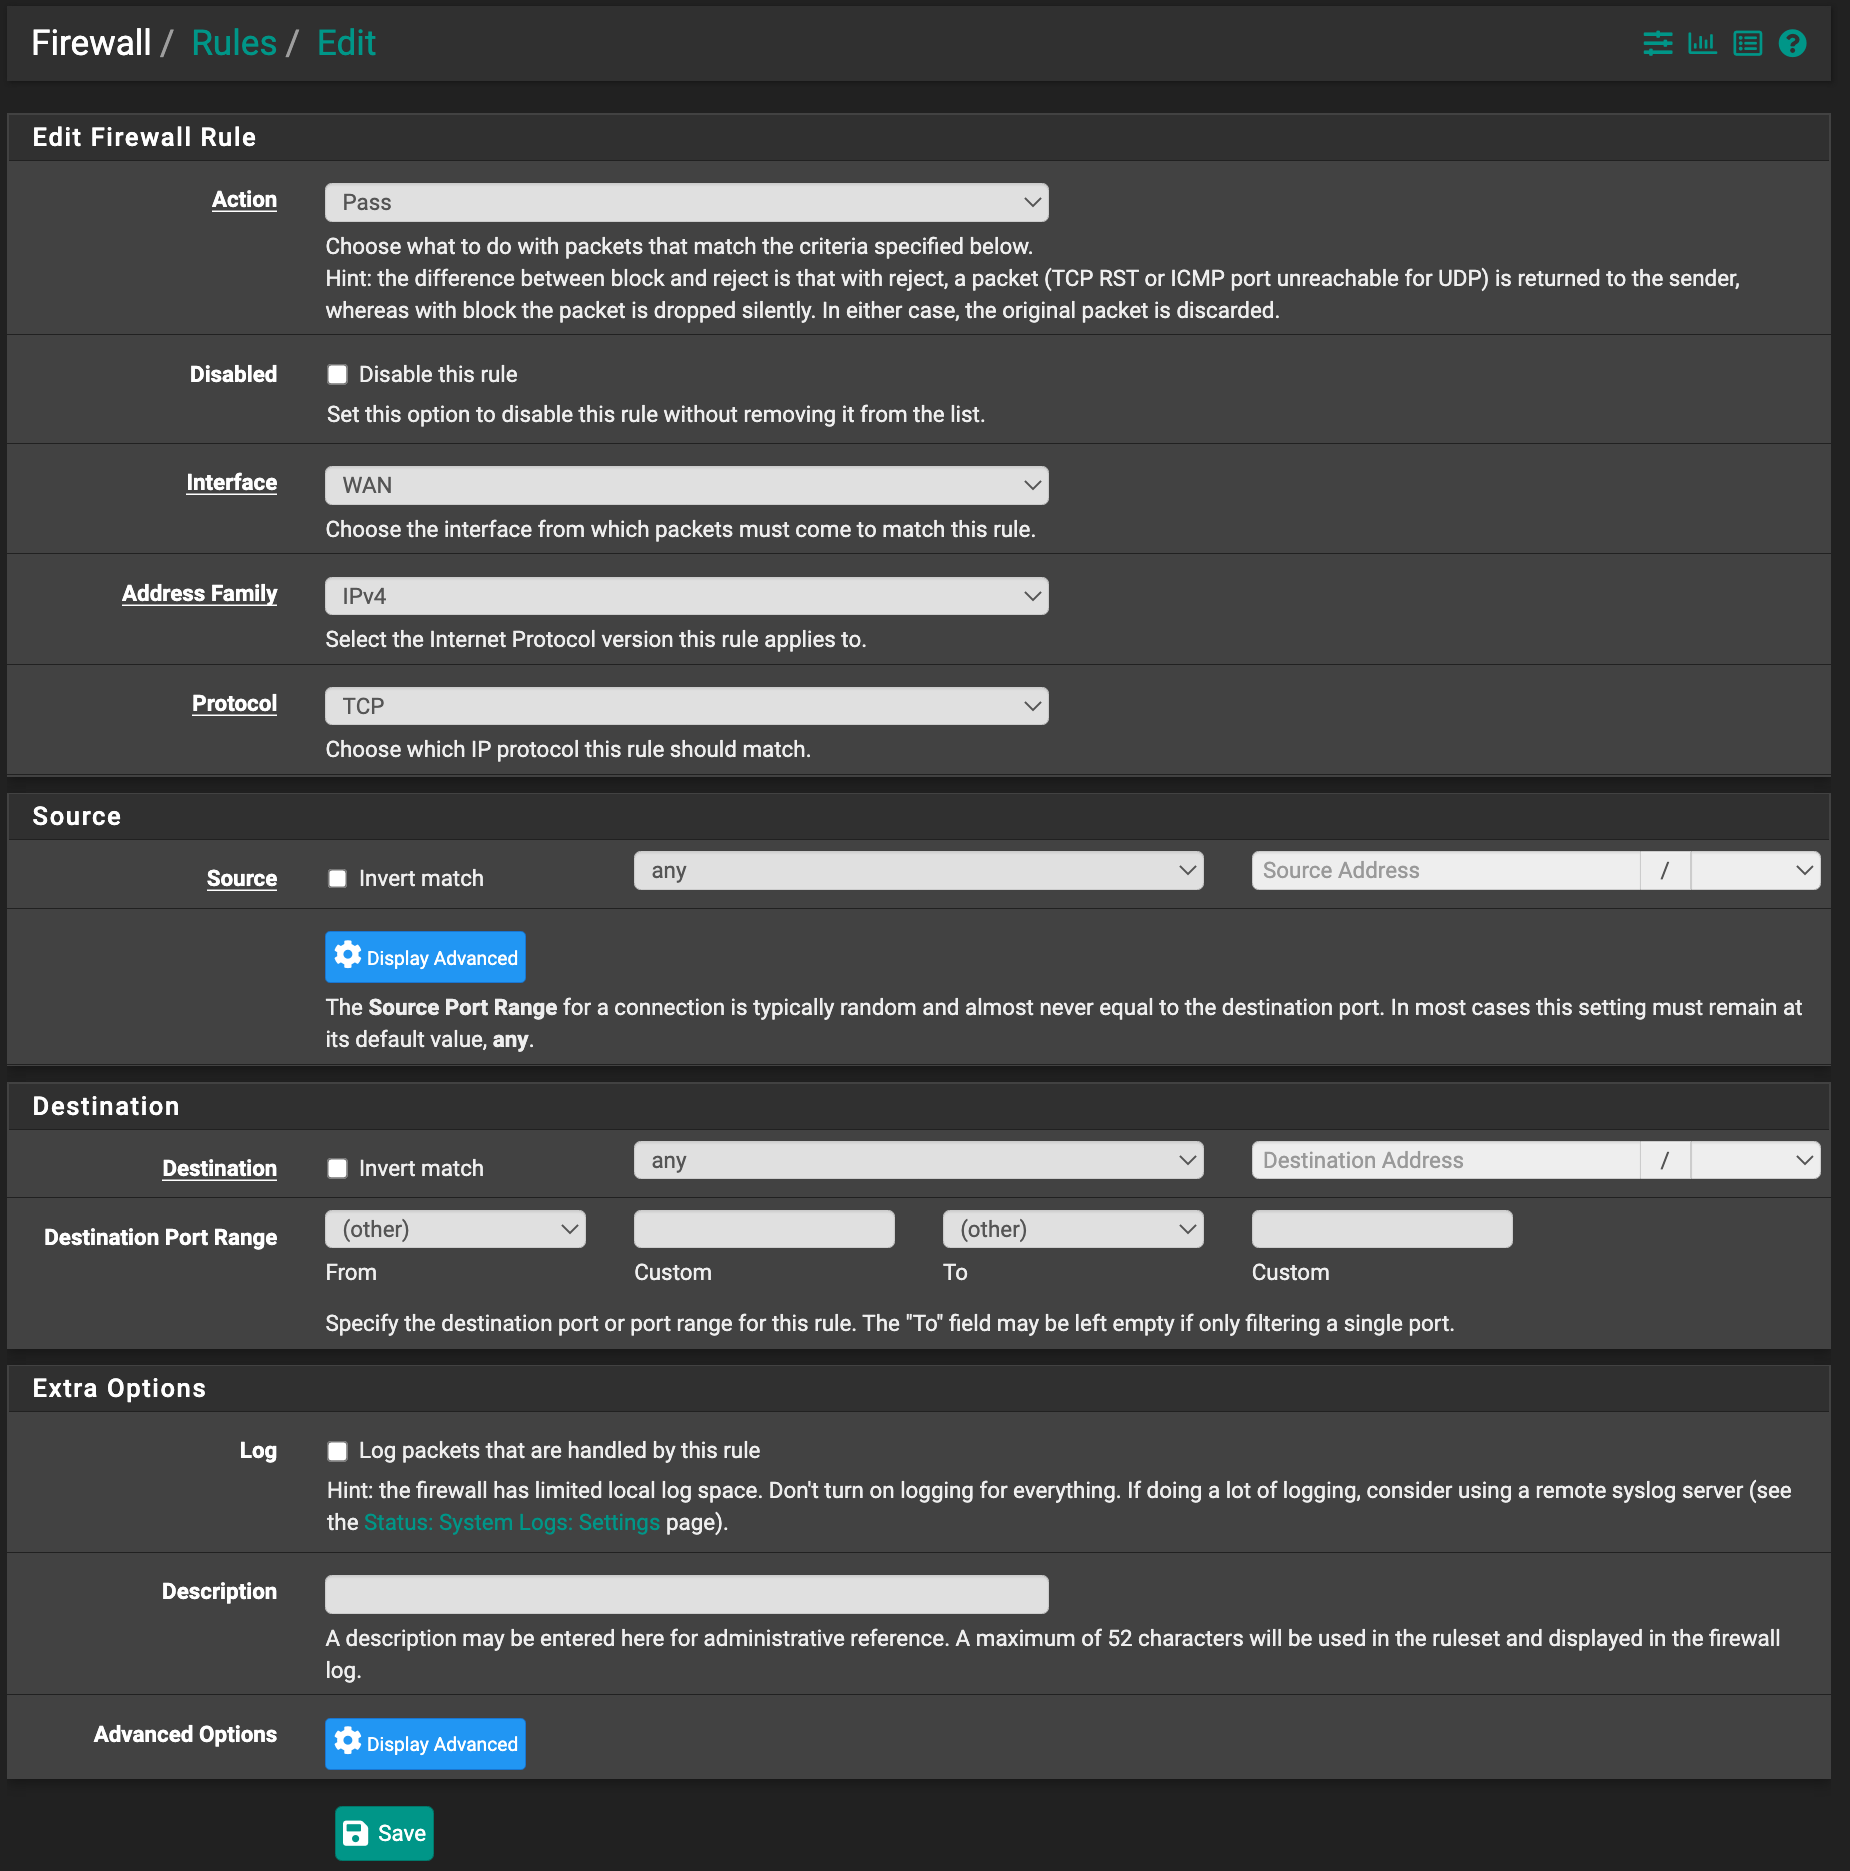The width and height of the screenshot is (1850, 1871).
Task: Open the Protocol dropdown showing TCP
Action: (686, 705)
